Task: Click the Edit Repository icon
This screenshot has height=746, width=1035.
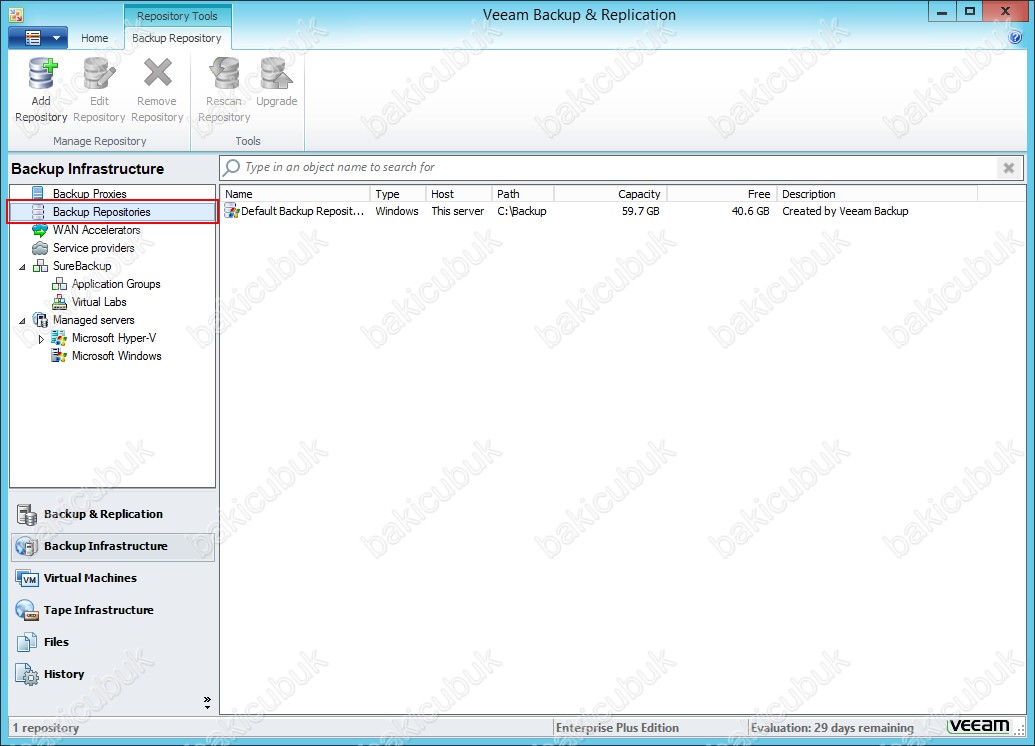Action: tap(100, 73)
